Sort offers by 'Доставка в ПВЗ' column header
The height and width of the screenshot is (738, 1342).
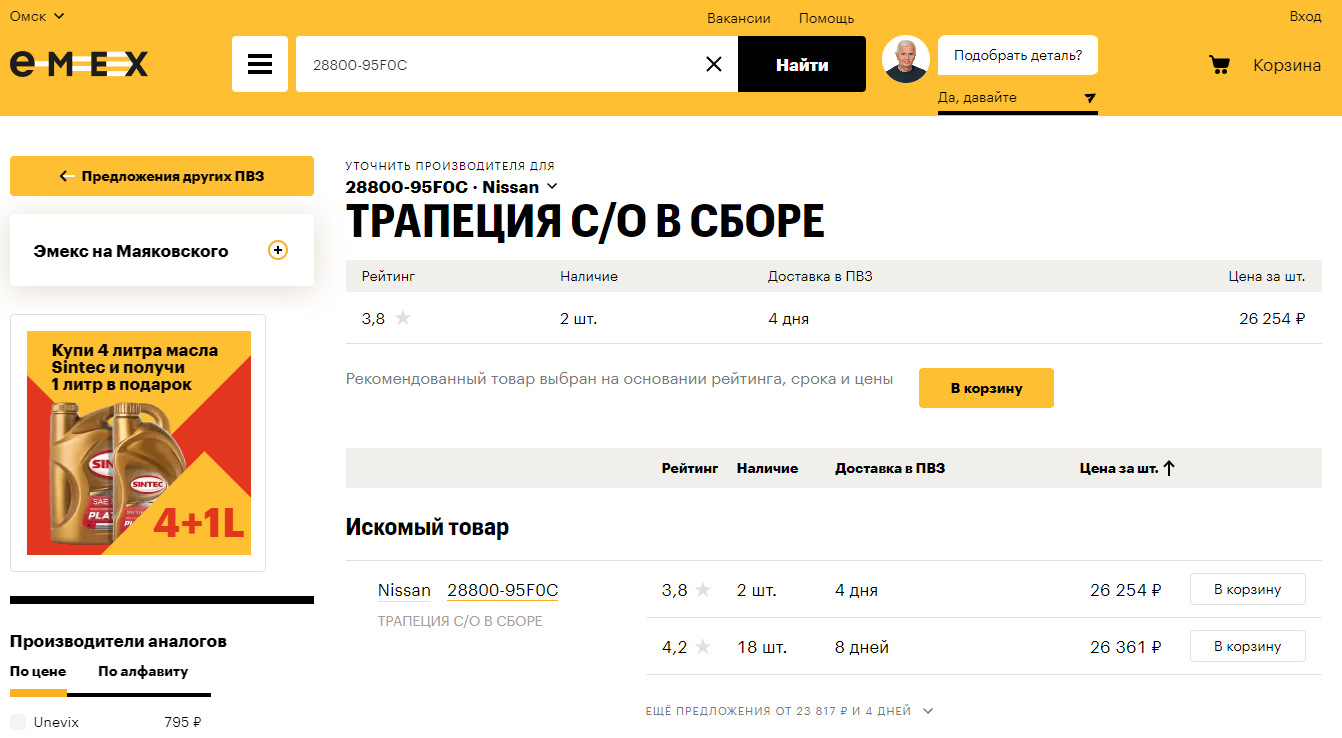890,468
